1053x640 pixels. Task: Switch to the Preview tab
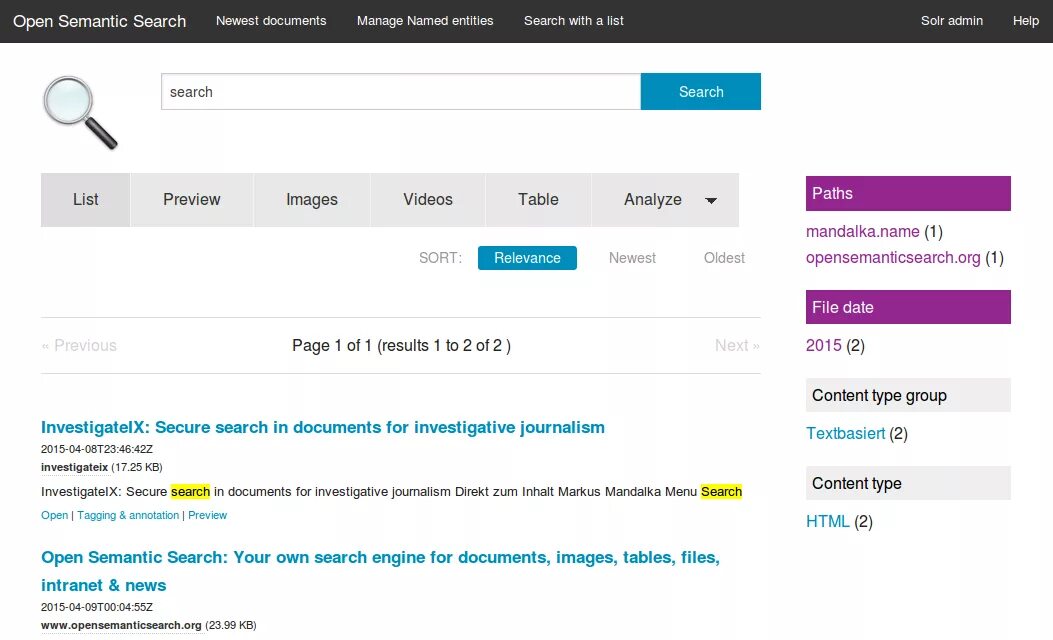tap(191, 199)
